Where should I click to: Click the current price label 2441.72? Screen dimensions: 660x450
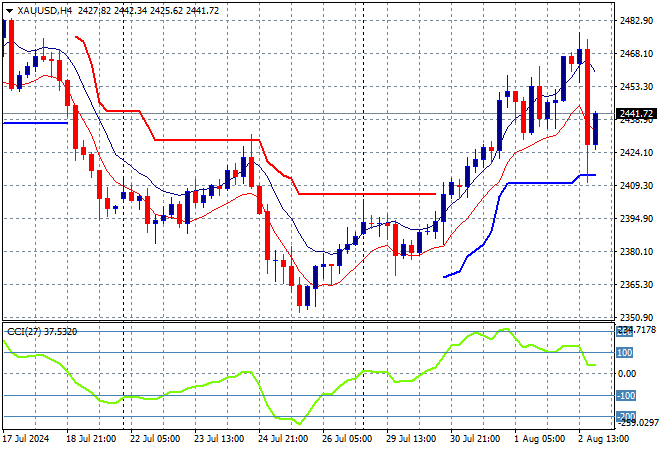[x=636, y=114]
